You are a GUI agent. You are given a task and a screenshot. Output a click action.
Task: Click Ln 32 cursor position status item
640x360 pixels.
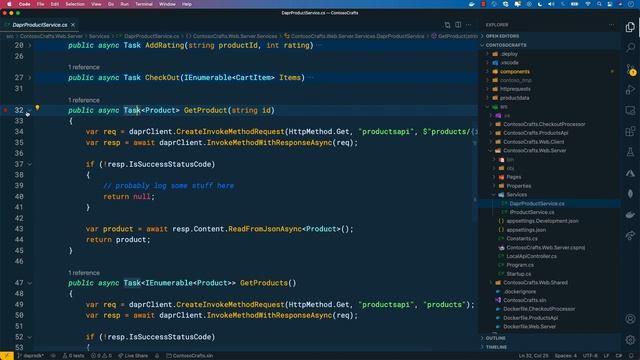pyautogui.click(x=533, y=356)
